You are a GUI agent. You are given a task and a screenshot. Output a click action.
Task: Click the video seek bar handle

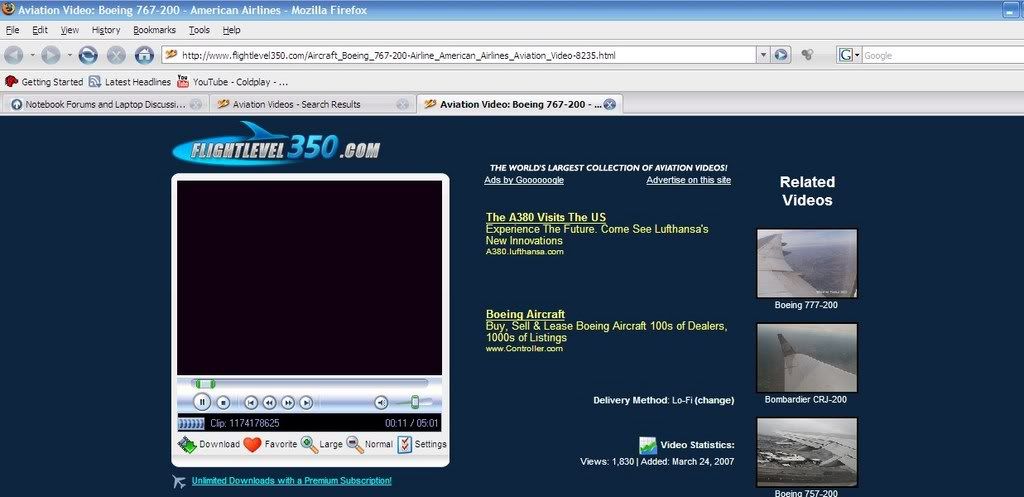204,384
